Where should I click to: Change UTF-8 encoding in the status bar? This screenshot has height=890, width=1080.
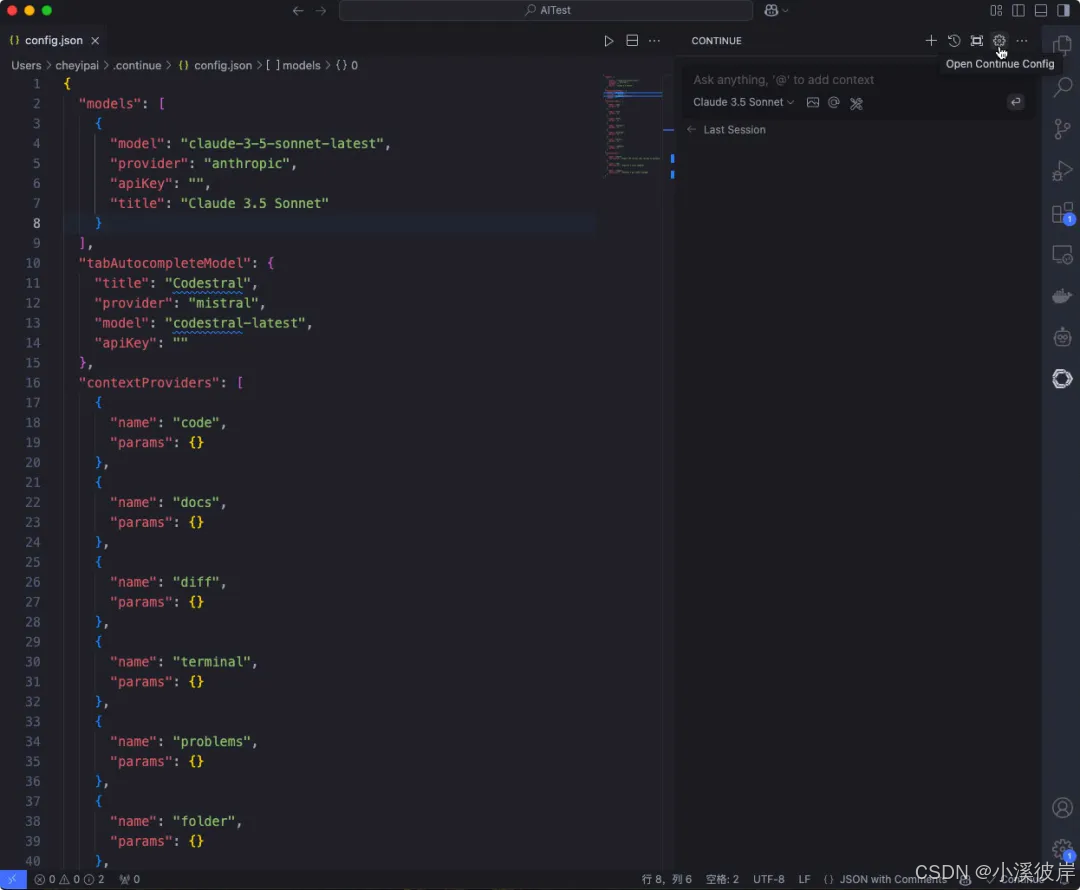768,879
